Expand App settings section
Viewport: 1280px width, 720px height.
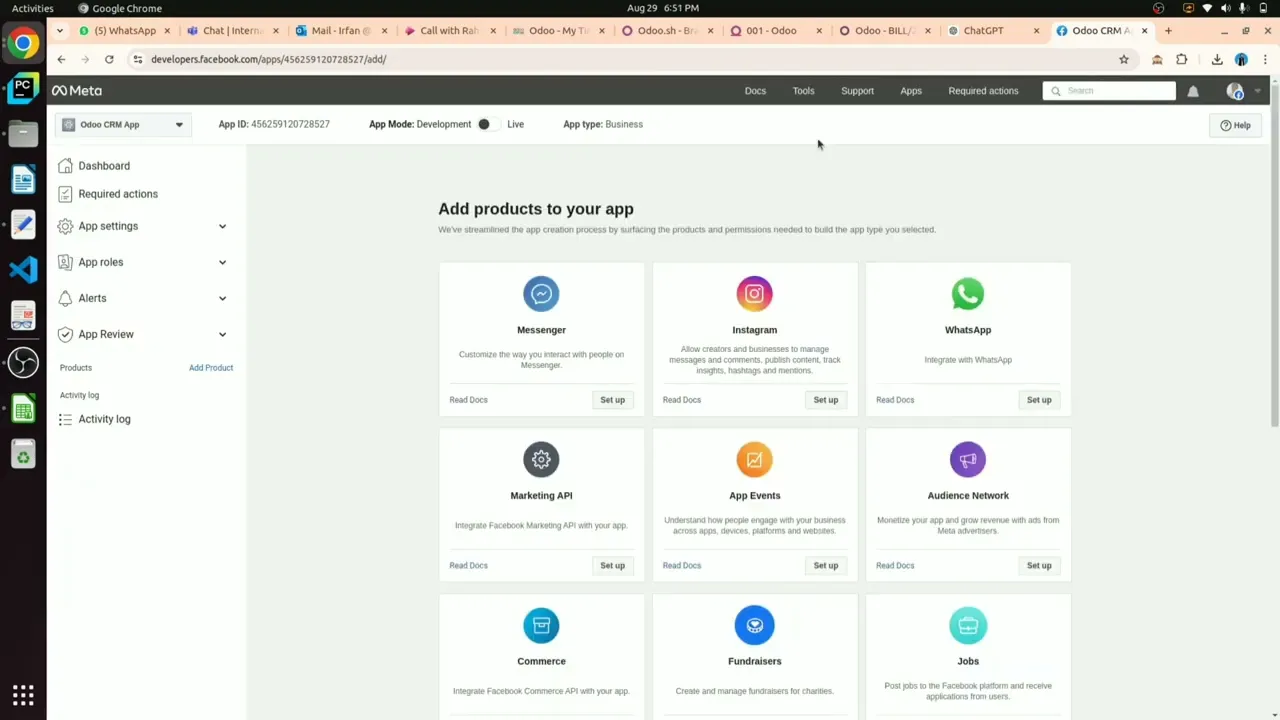143,226
